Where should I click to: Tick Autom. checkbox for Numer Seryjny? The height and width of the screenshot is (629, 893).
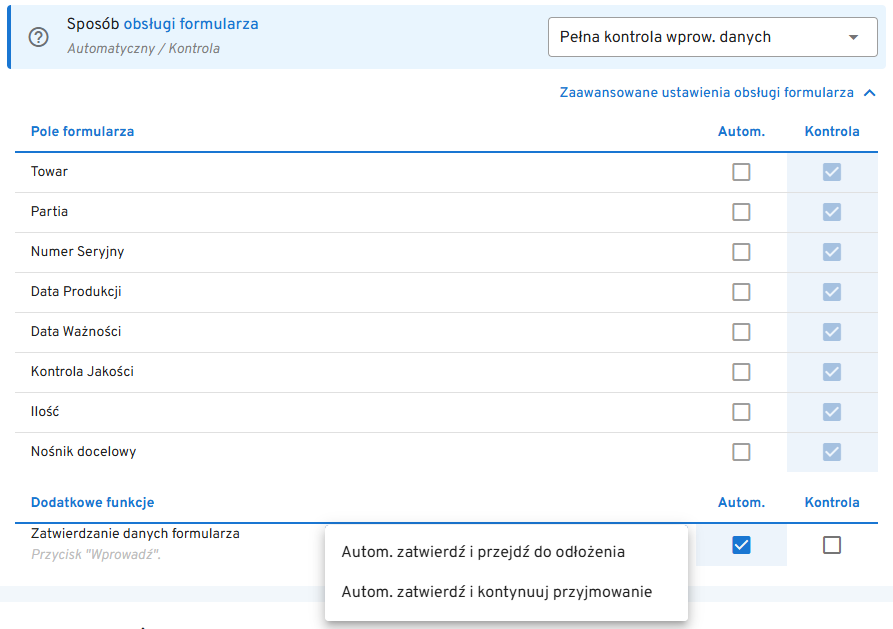pyautogui.click(x=741, y=252)
